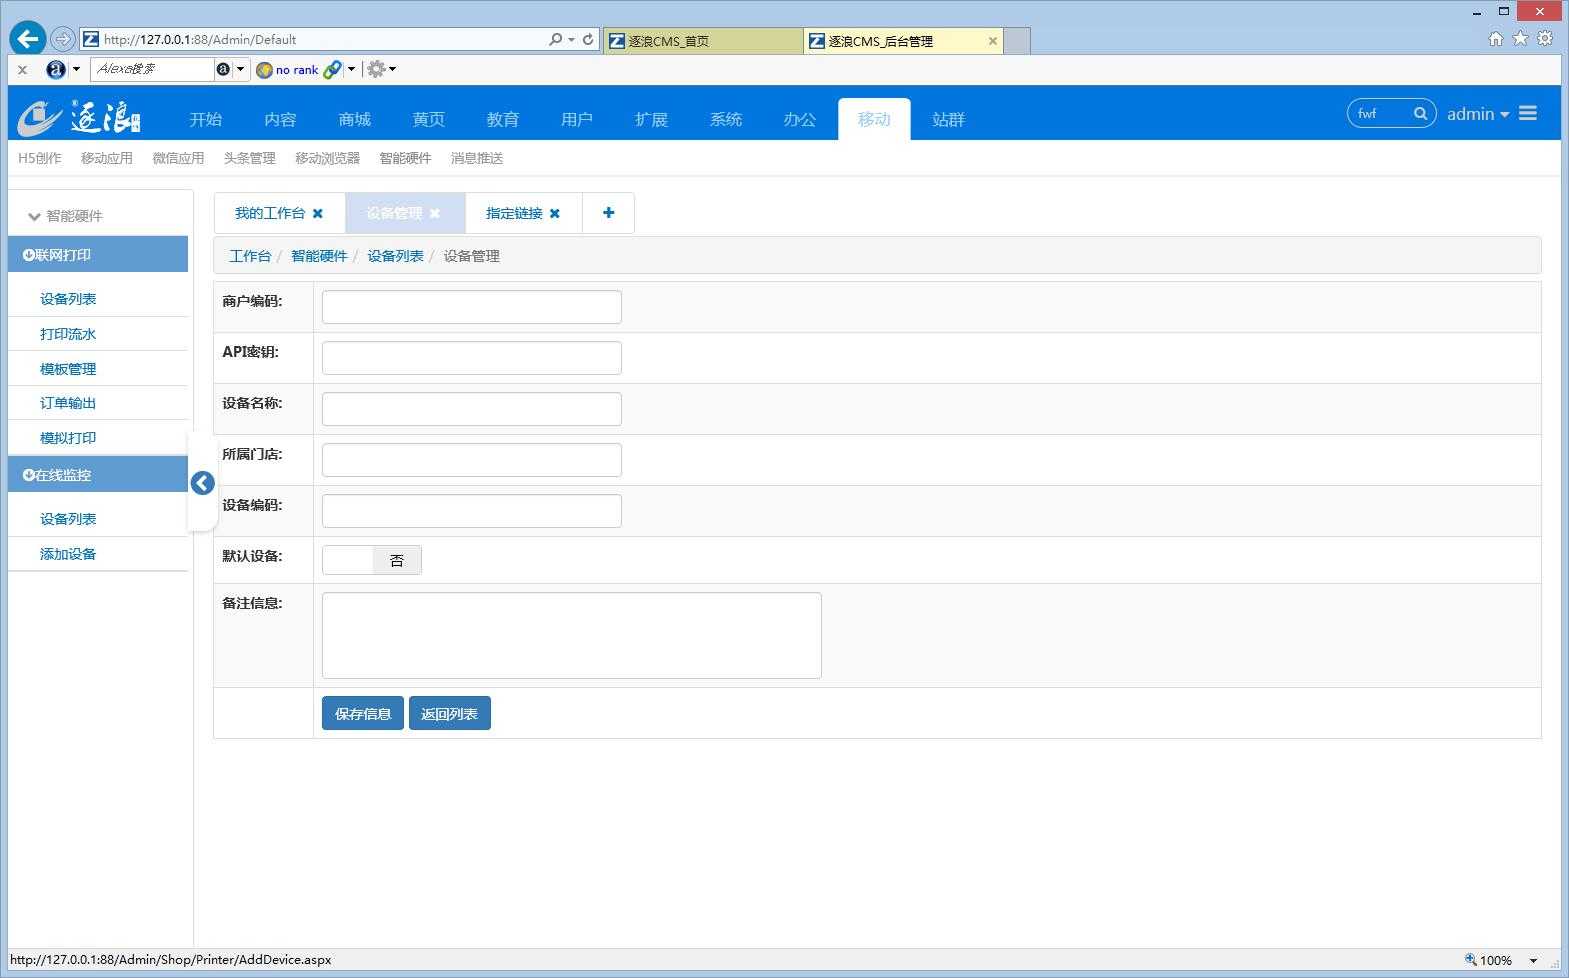
Task: Click the Alexa toolbar settings gear
Action: (x=376, y=69)
